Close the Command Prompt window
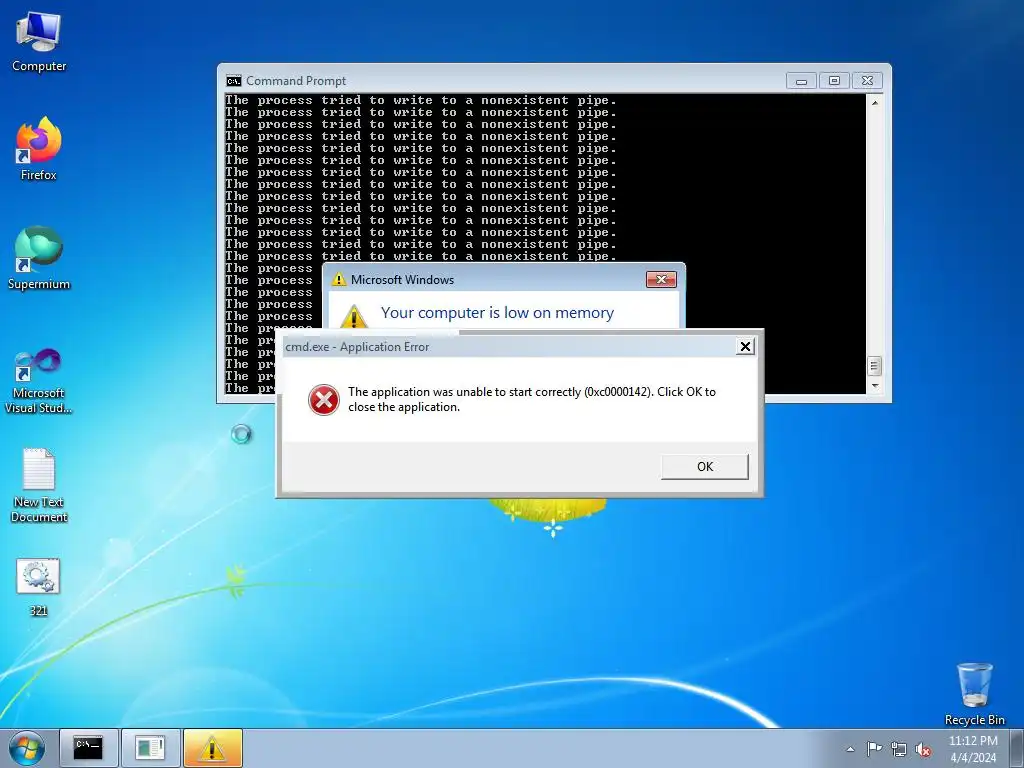 (867, 81)
